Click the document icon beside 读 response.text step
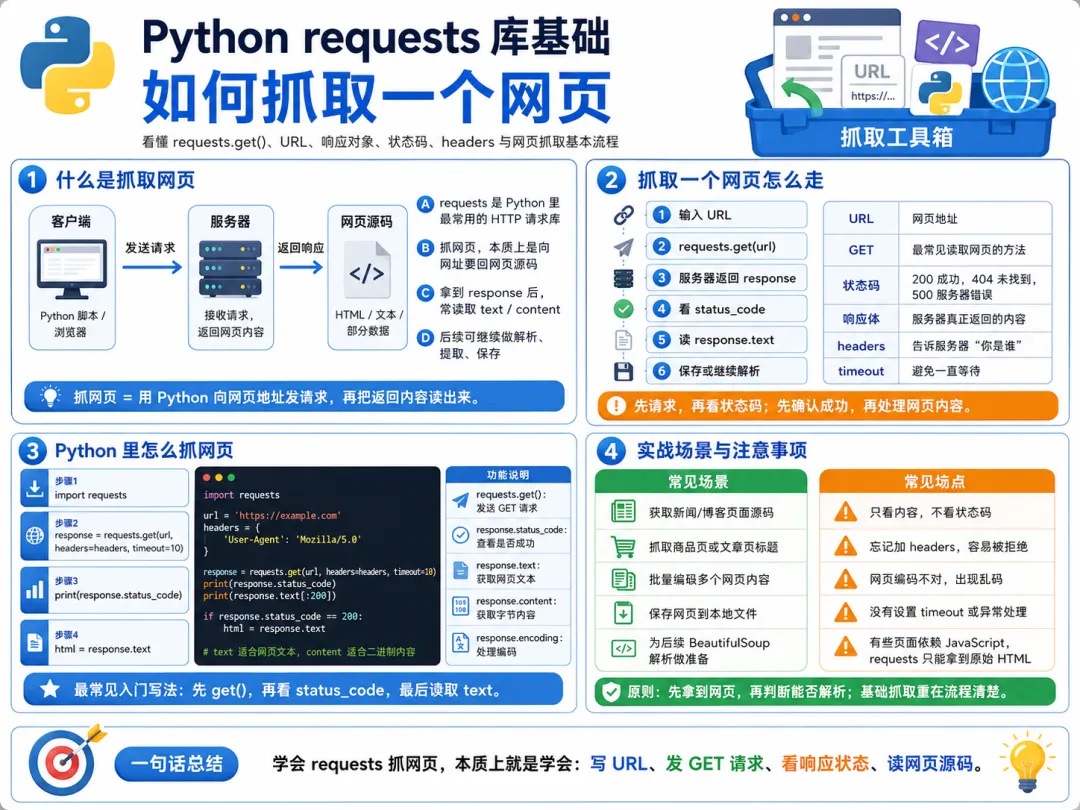The width and height of the screenshot is (1080, 810). click(x=623, y=340)
